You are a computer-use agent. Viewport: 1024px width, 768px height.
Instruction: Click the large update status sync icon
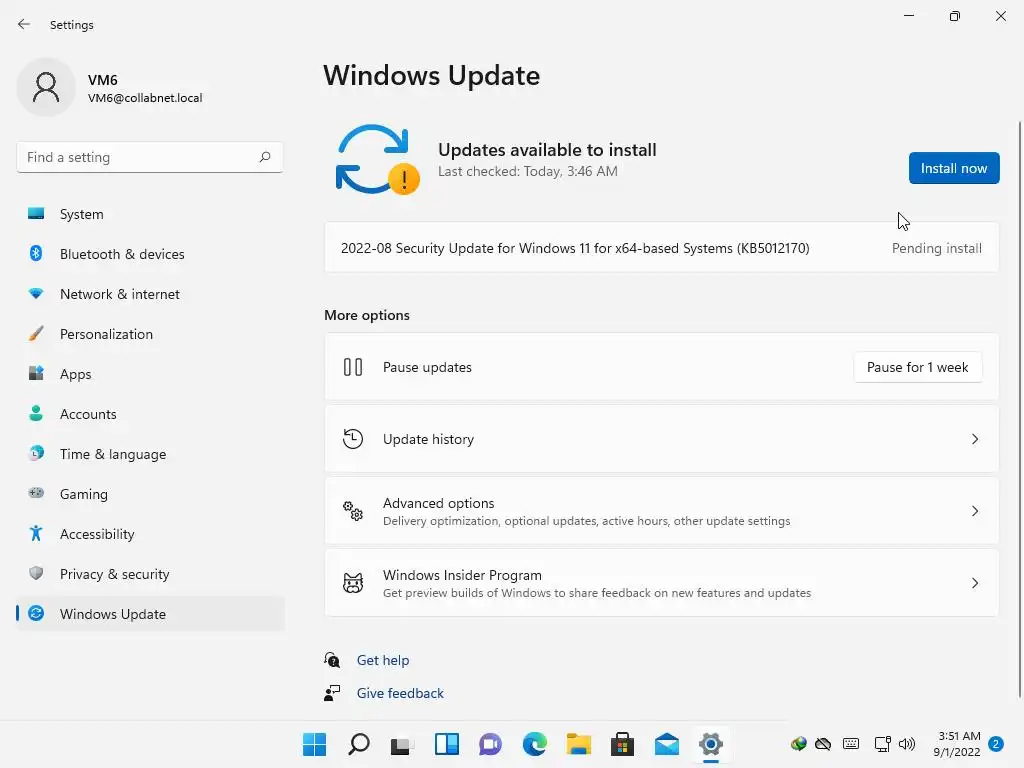[x=377, y=159]
